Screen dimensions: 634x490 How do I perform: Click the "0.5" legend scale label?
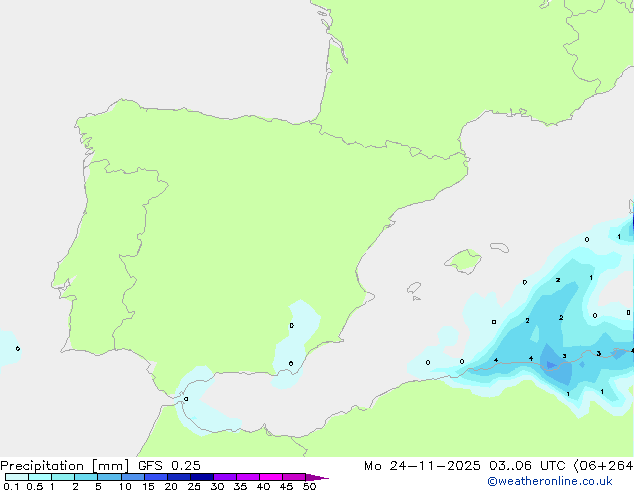(x=34, y=486)
